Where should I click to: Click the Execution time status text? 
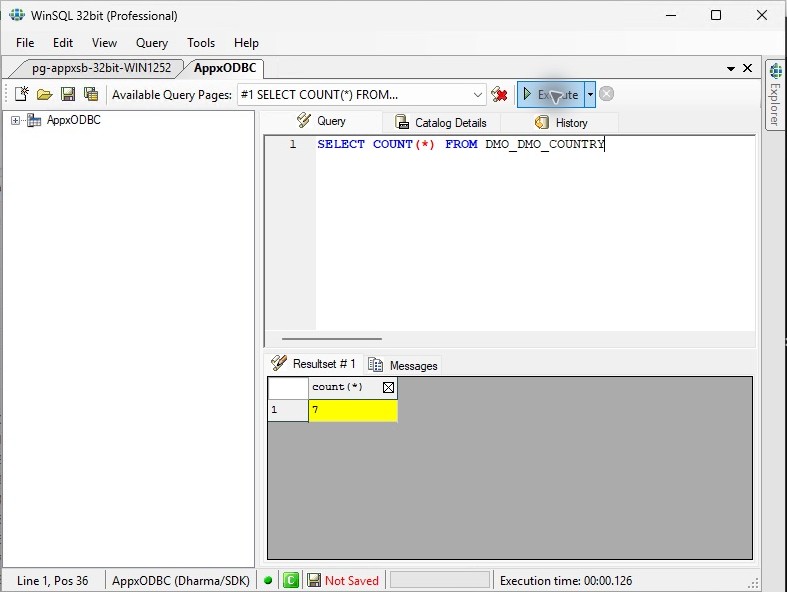point(566,581)
